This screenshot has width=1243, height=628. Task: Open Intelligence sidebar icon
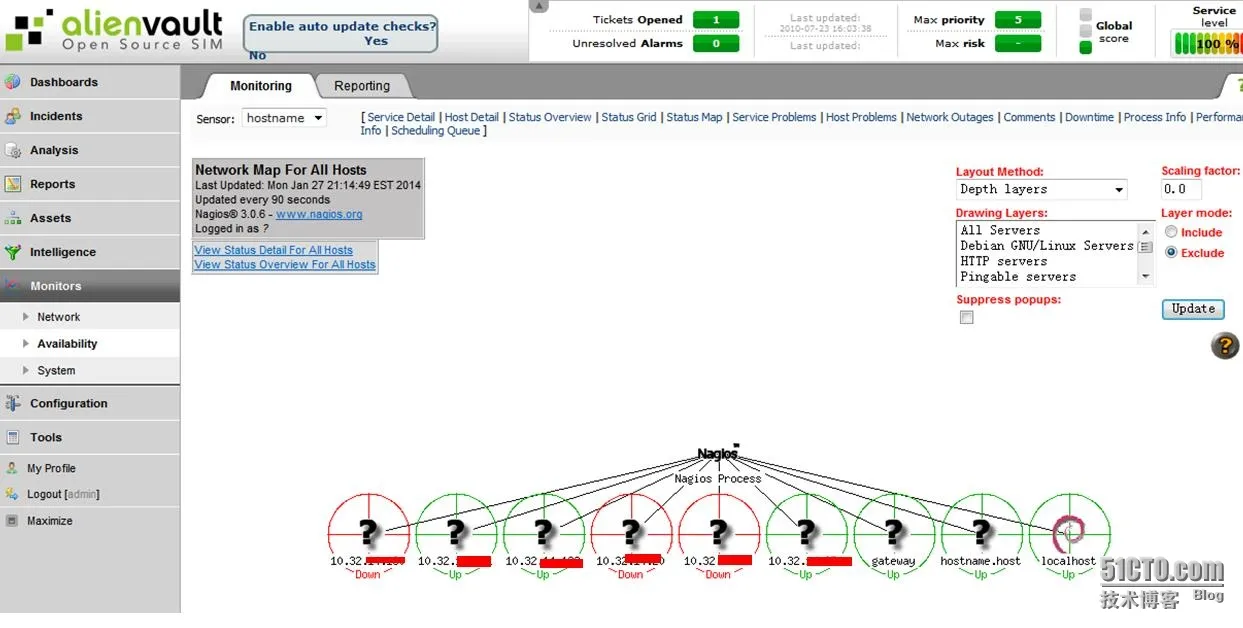(x=13, y=252)
